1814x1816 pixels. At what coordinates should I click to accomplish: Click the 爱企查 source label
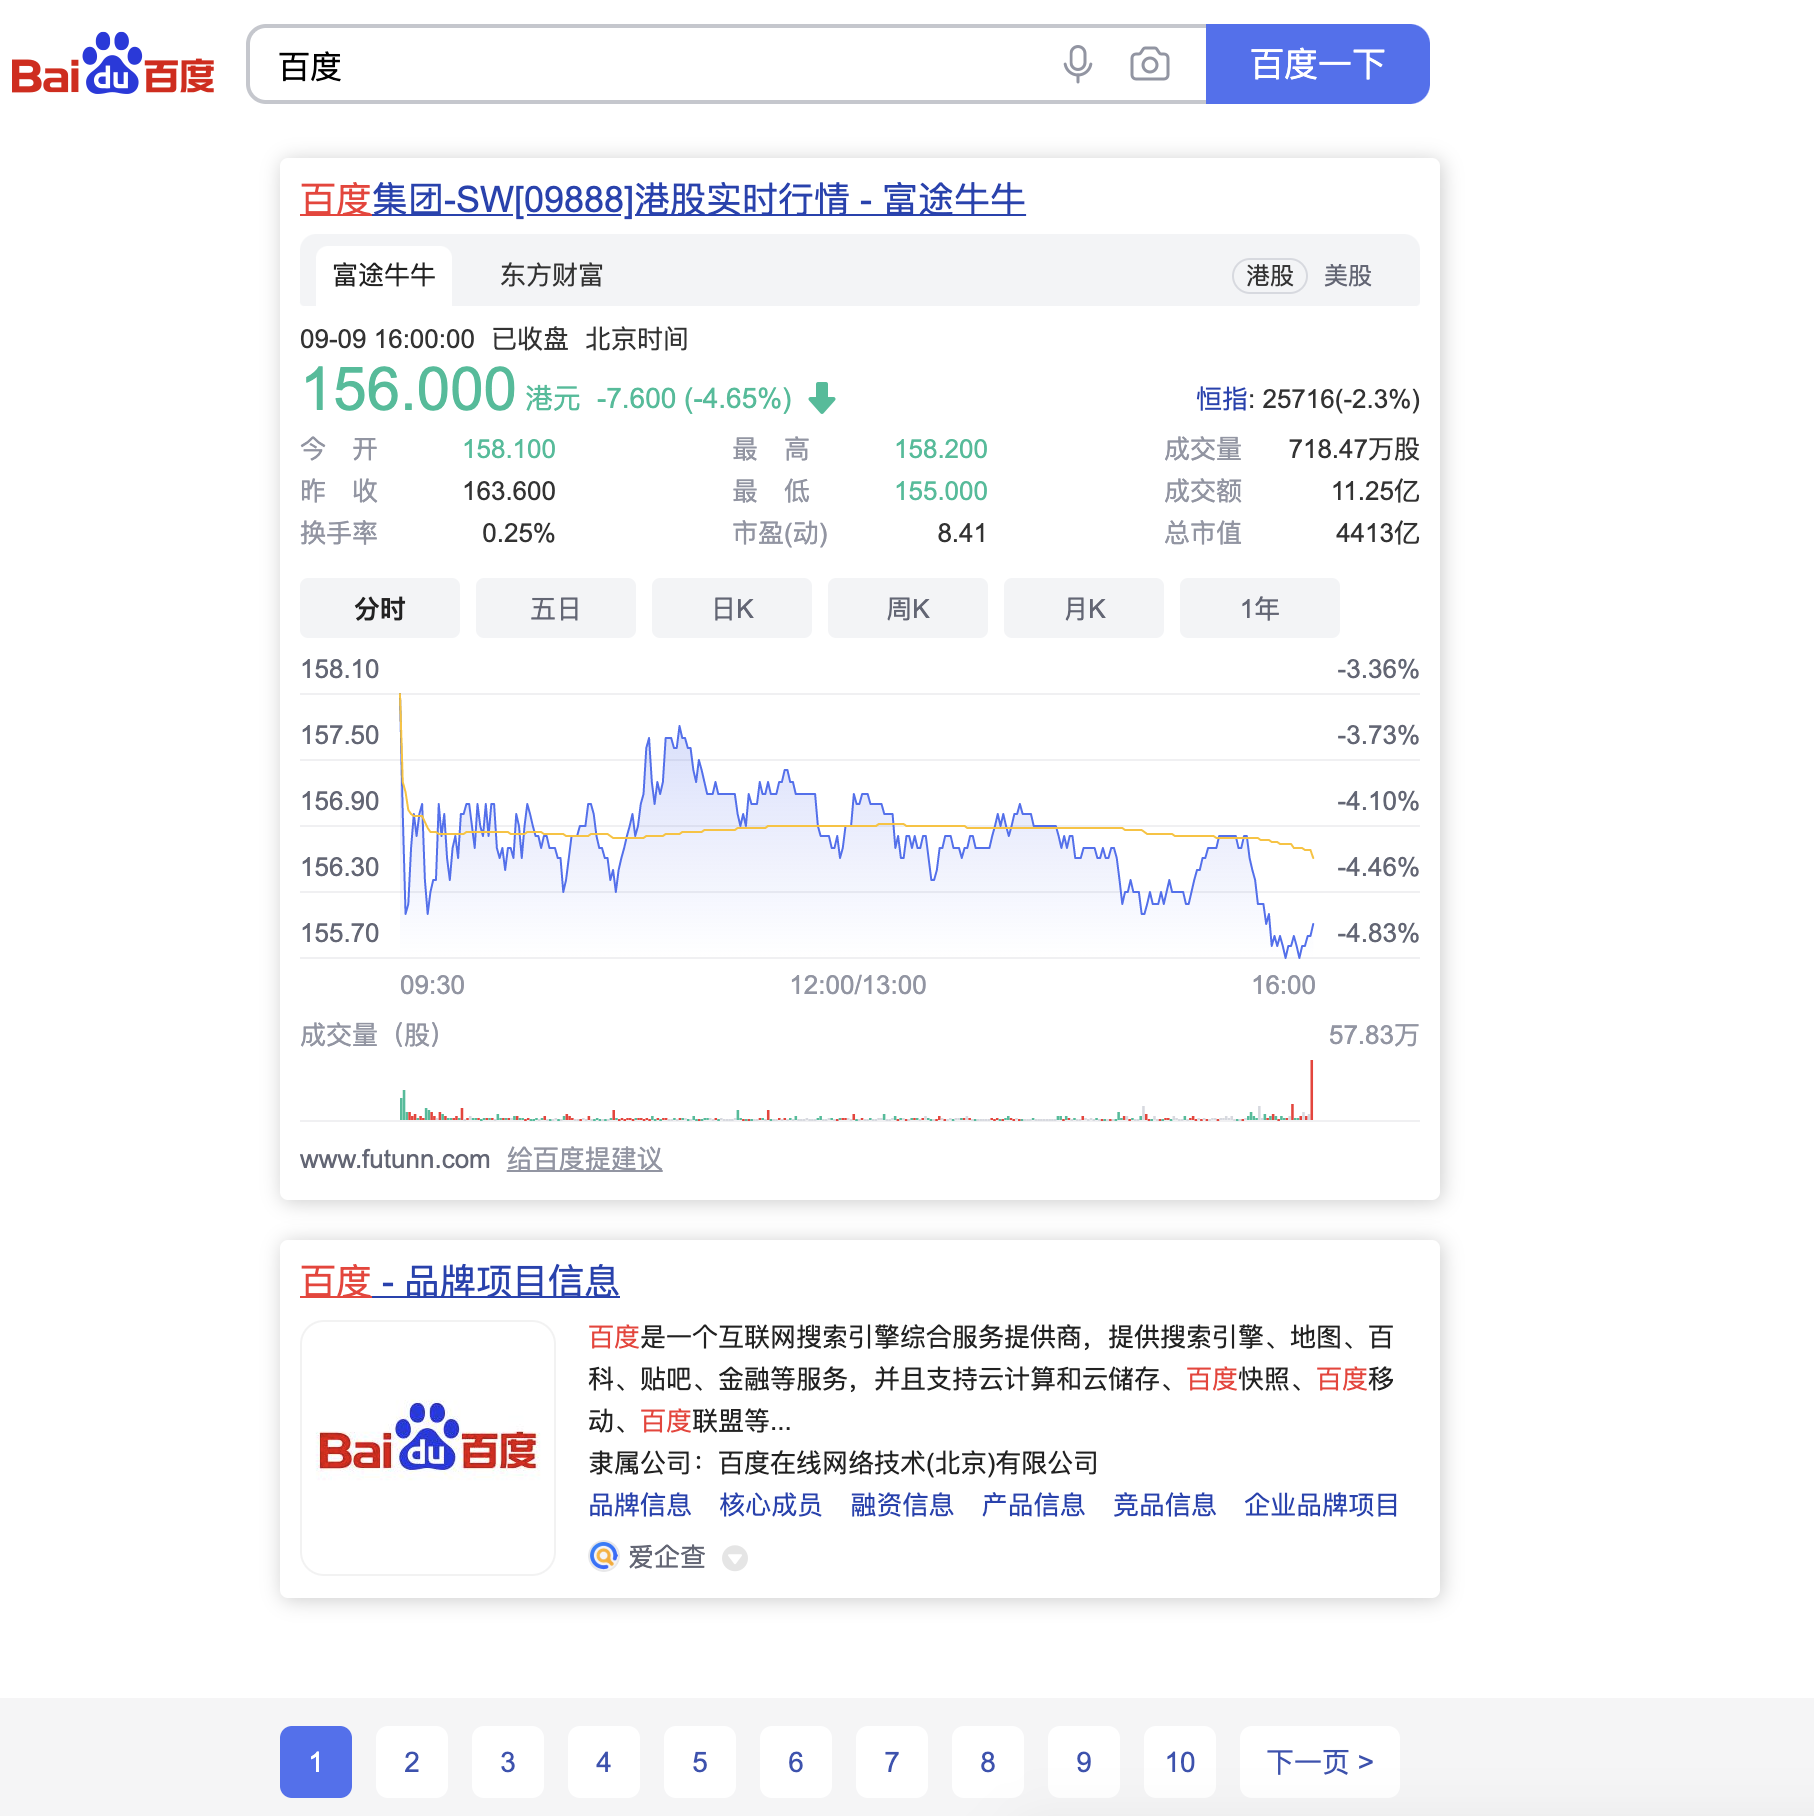(667, 1556)
